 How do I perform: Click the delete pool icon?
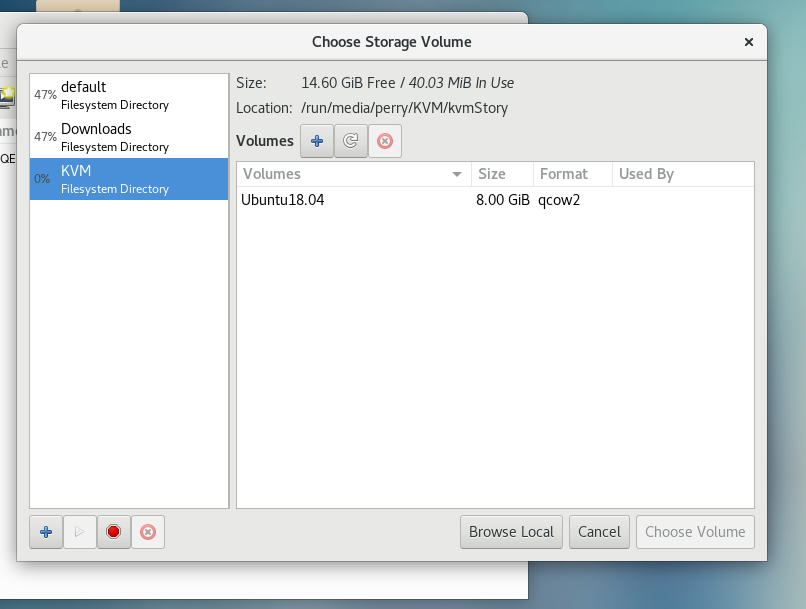(x=147, y=532)
